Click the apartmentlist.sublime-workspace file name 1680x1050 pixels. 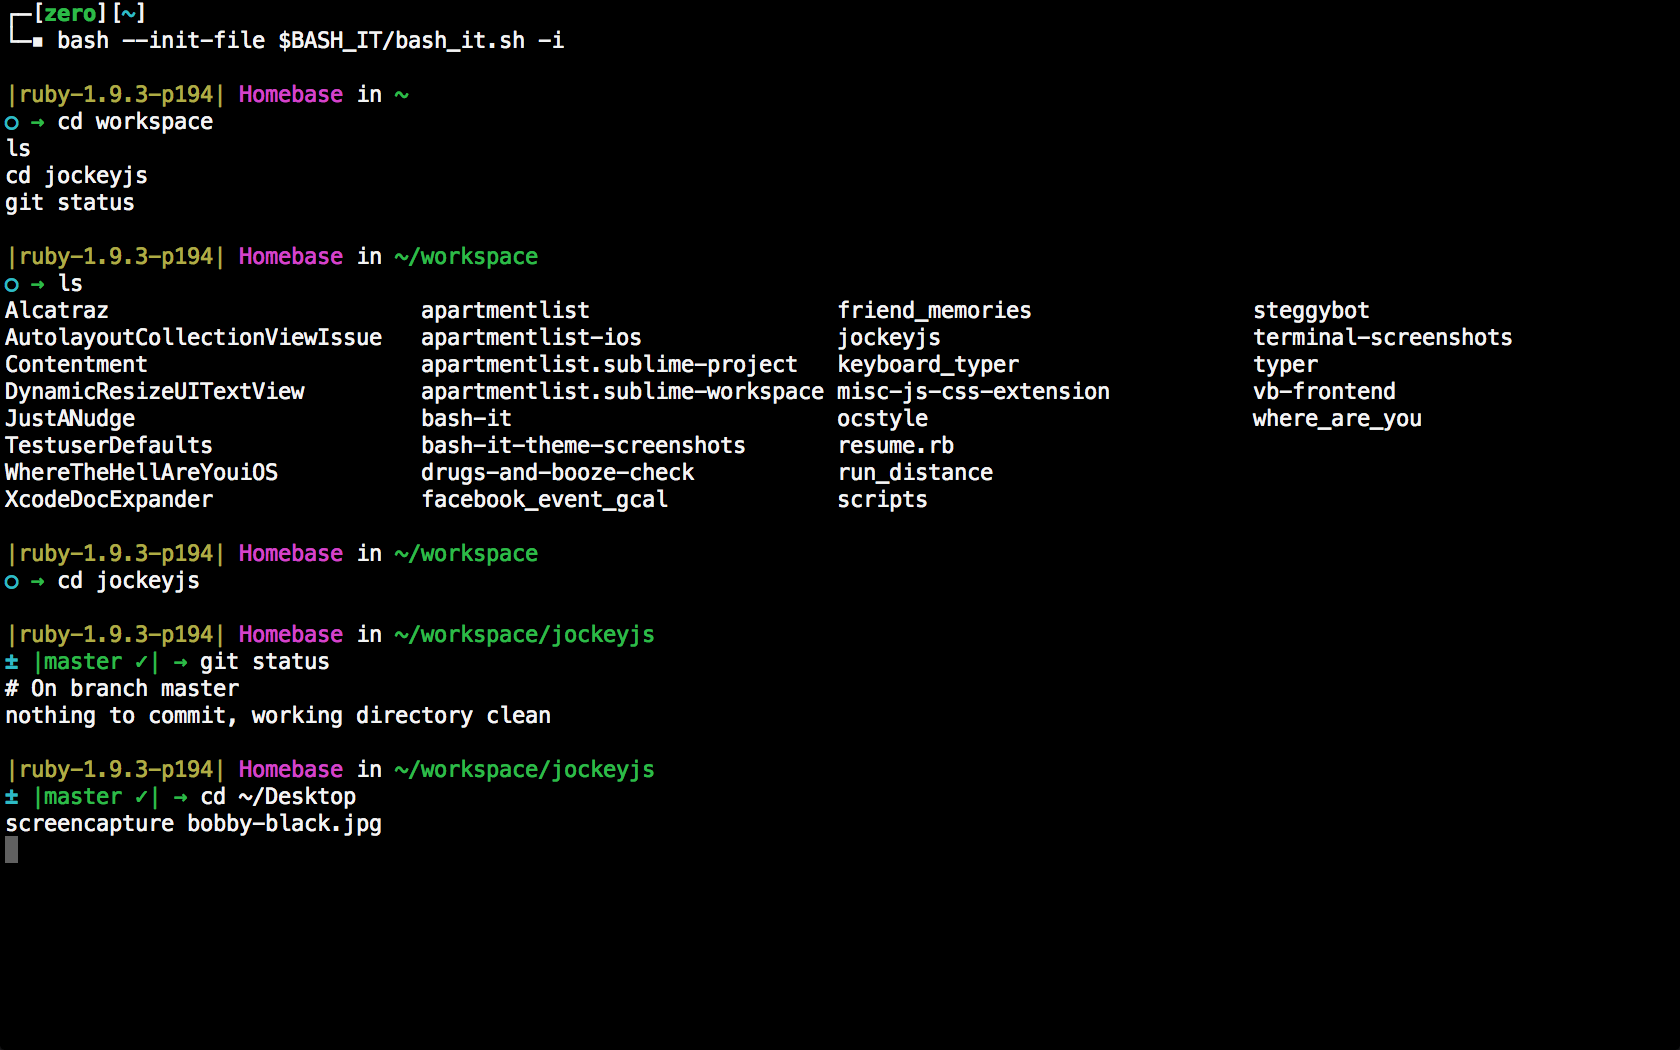coord(621,392)
